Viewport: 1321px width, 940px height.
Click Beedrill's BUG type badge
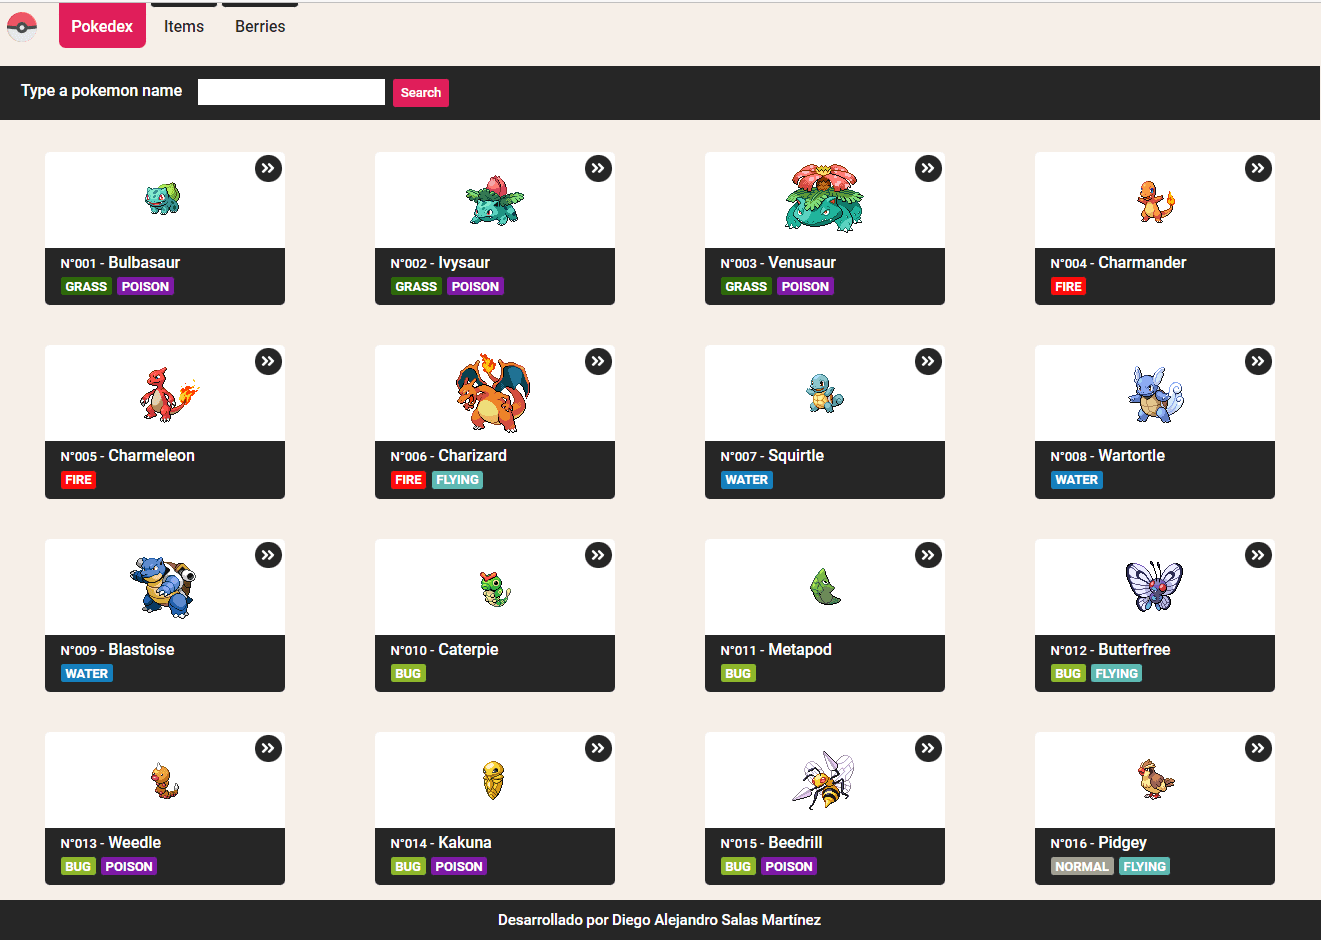(738, 867)
